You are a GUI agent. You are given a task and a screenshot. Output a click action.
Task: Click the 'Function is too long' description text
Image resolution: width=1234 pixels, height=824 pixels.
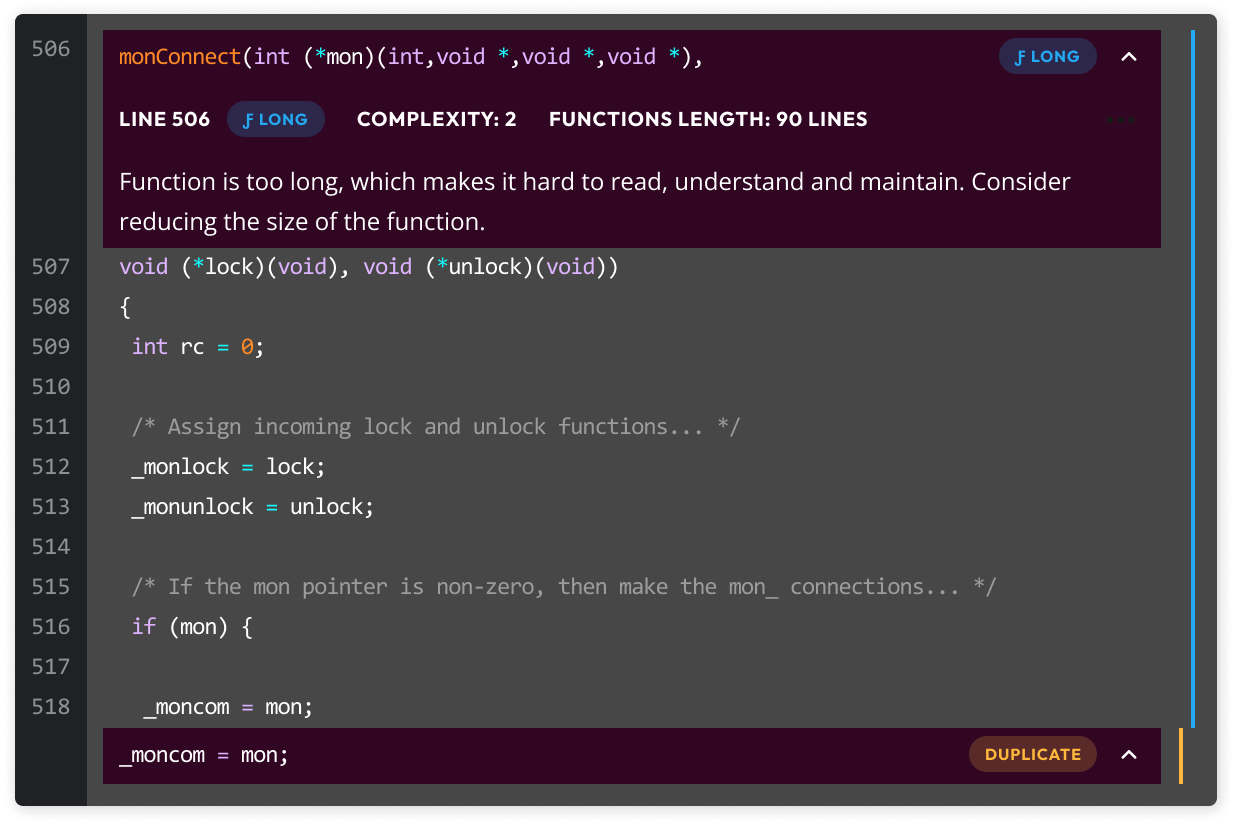[x=595, y=202]
